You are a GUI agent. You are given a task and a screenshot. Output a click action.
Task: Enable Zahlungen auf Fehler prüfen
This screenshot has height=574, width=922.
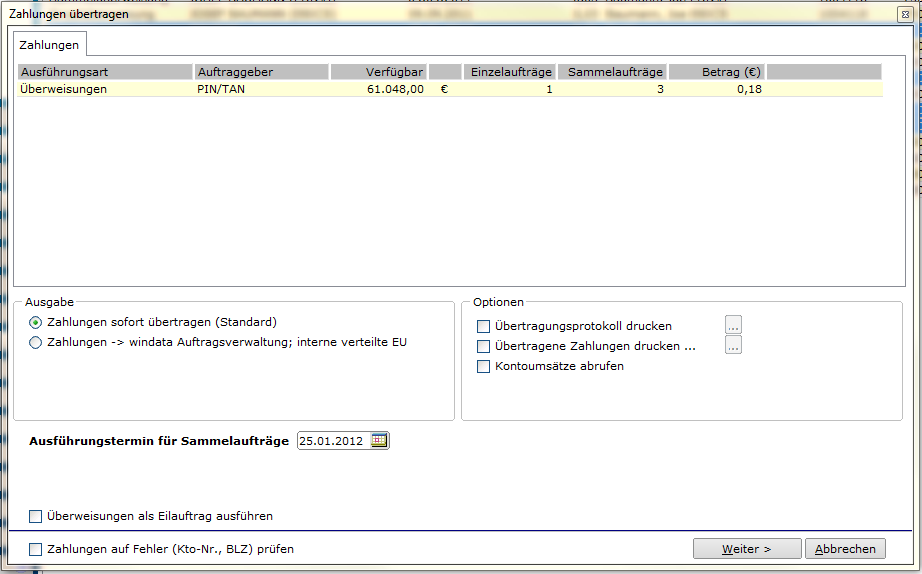click(x=36, y=549)
